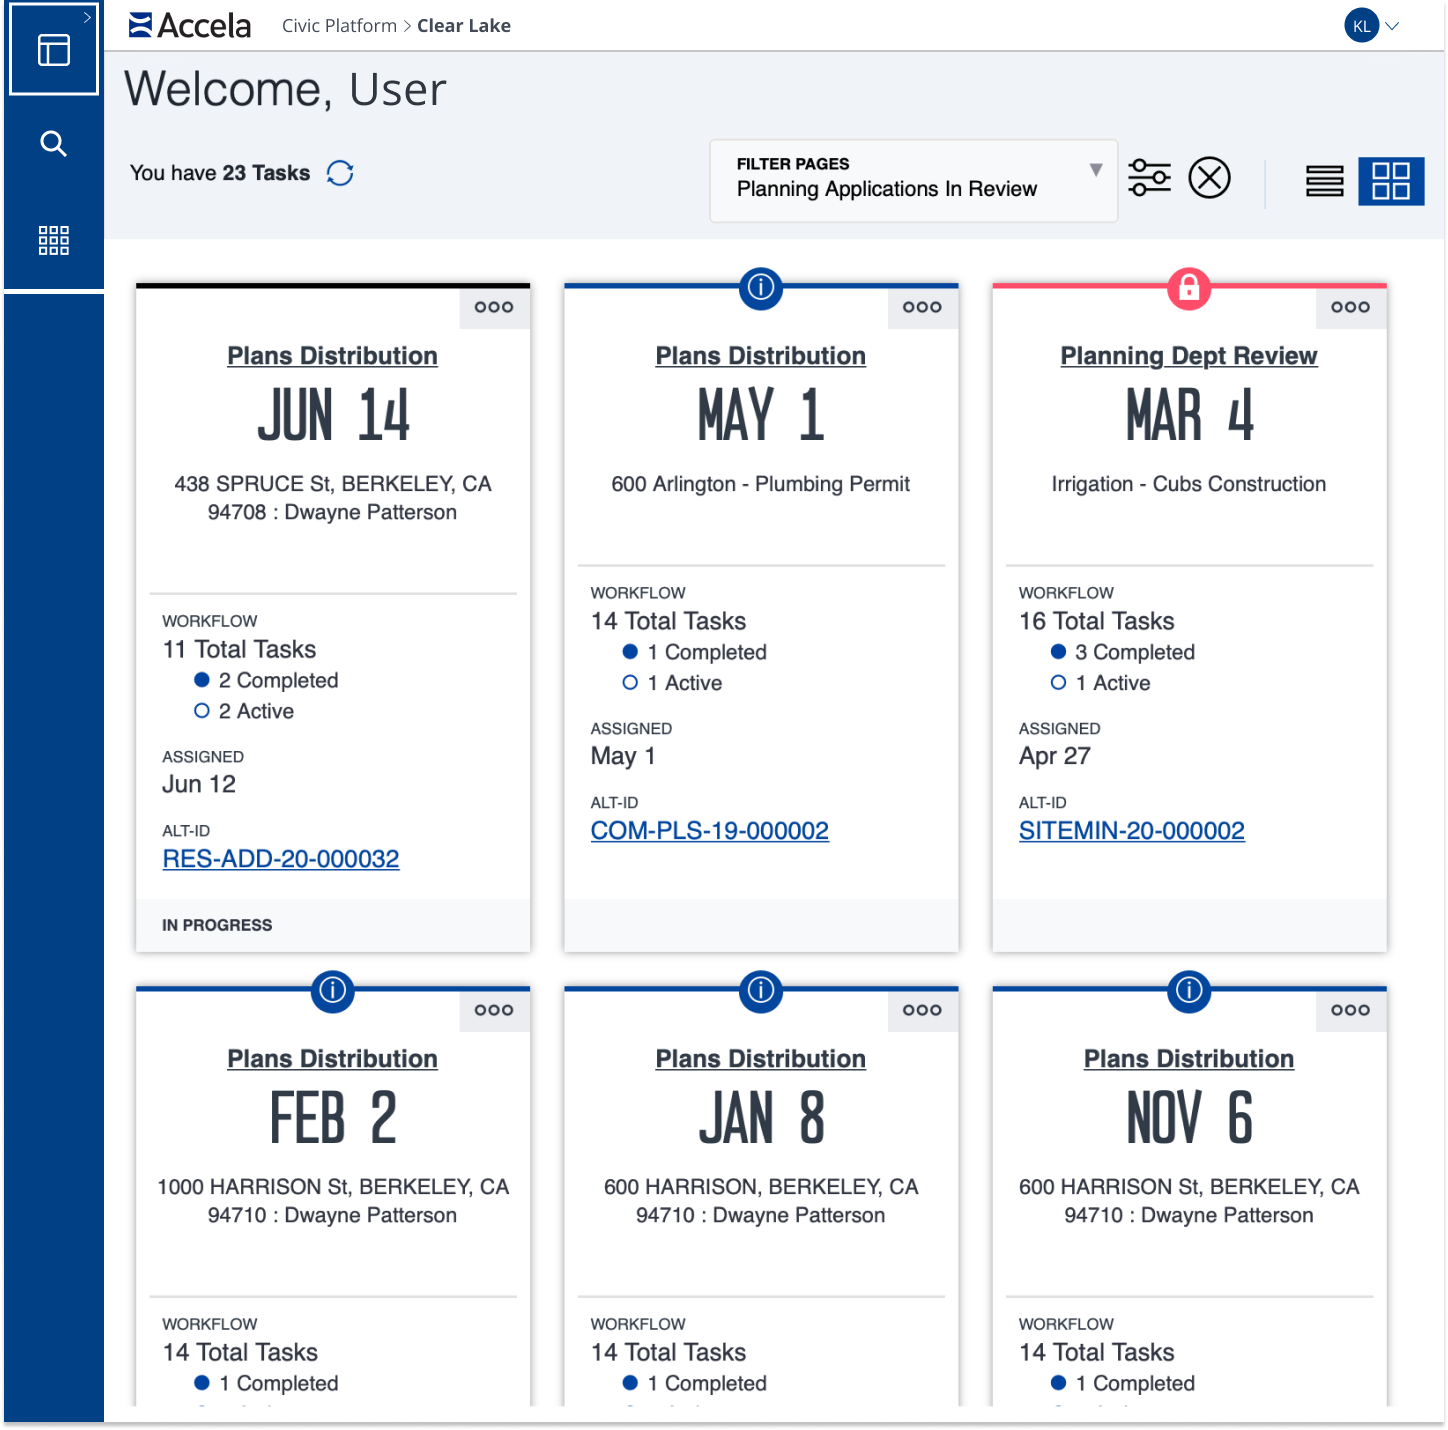
Task: Click the search magnifier in sidebar
Action: point(54,144)
